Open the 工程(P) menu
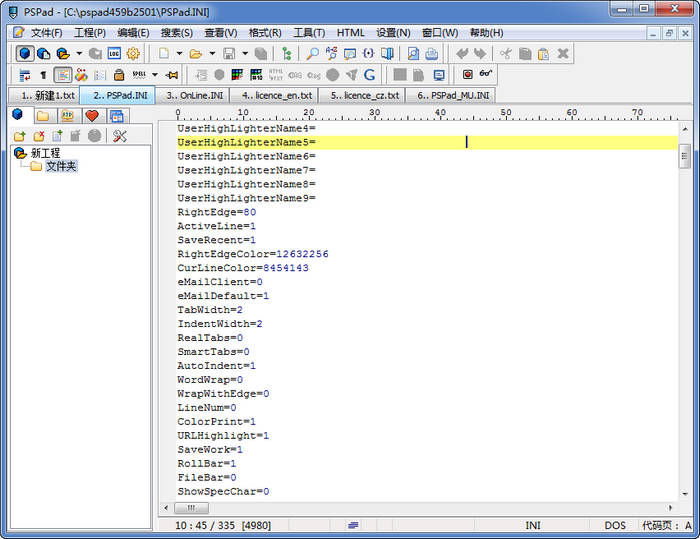Viewport: 700px width, 539px height. tap(90, 33)
